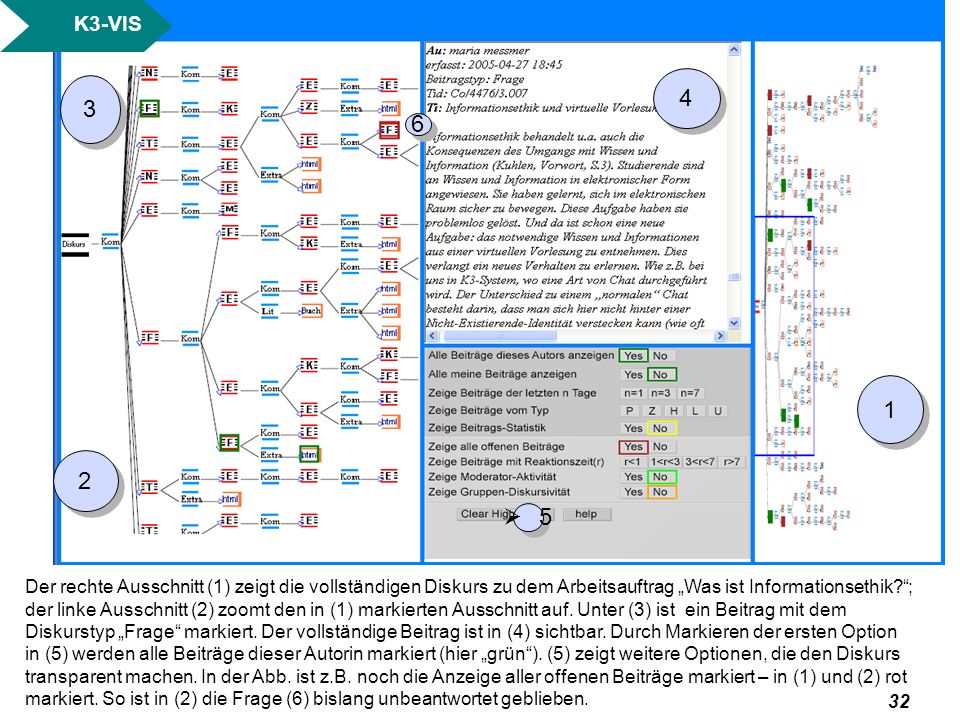This screenshot has width=960, height=720.
Task: Filter by post type H
Action: [x=673, y=411]
